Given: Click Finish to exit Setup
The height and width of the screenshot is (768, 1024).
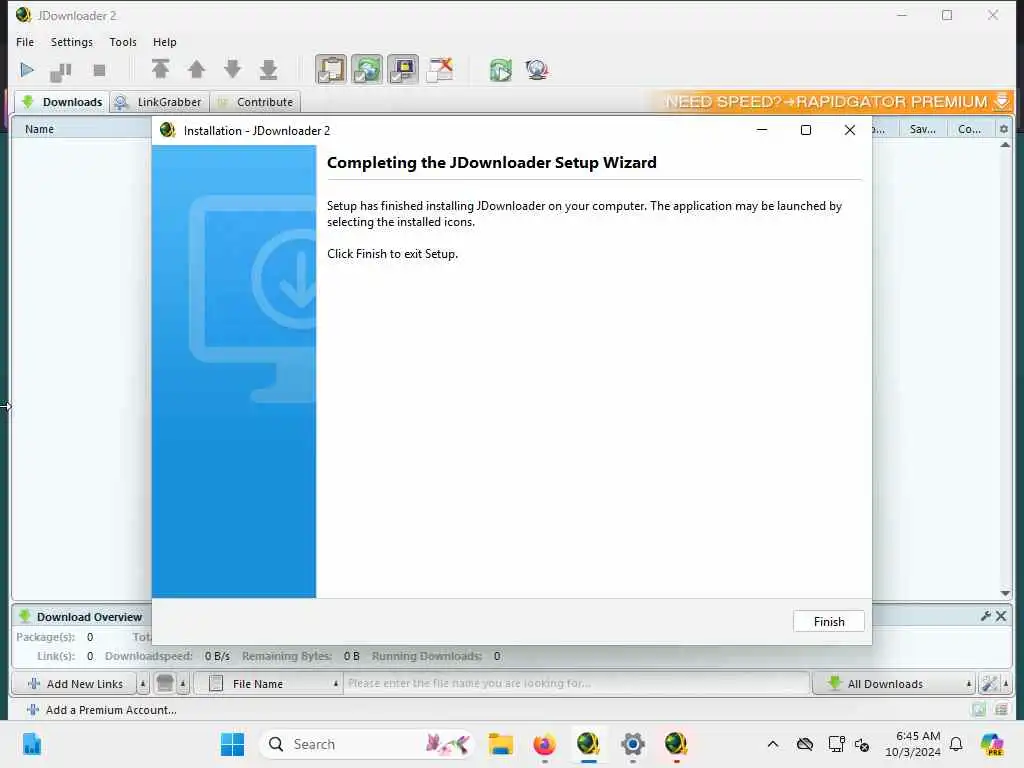Looking at the screenshot, I should coord(828,621).
